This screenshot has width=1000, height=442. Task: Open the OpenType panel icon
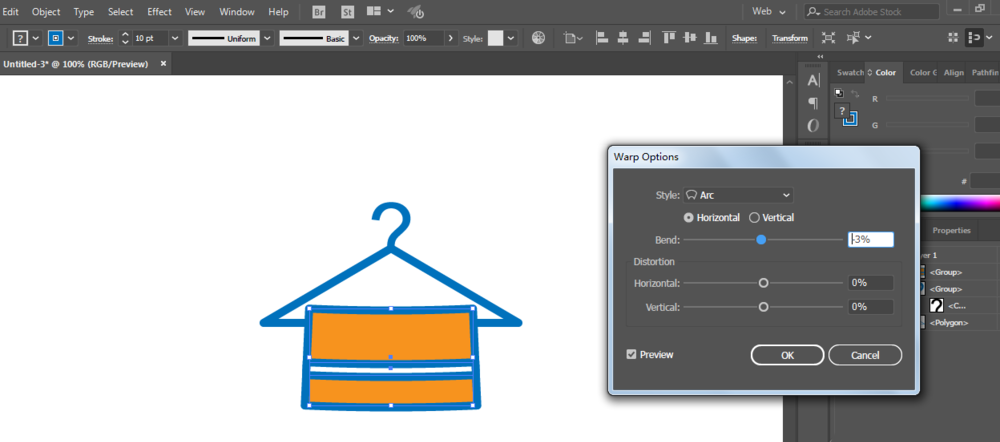(813, 125)
